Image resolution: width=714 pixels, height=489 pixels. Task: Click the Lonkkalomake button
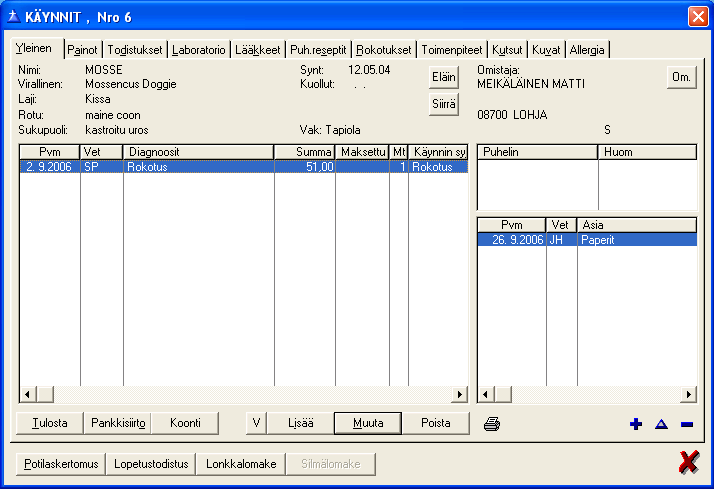241,464
